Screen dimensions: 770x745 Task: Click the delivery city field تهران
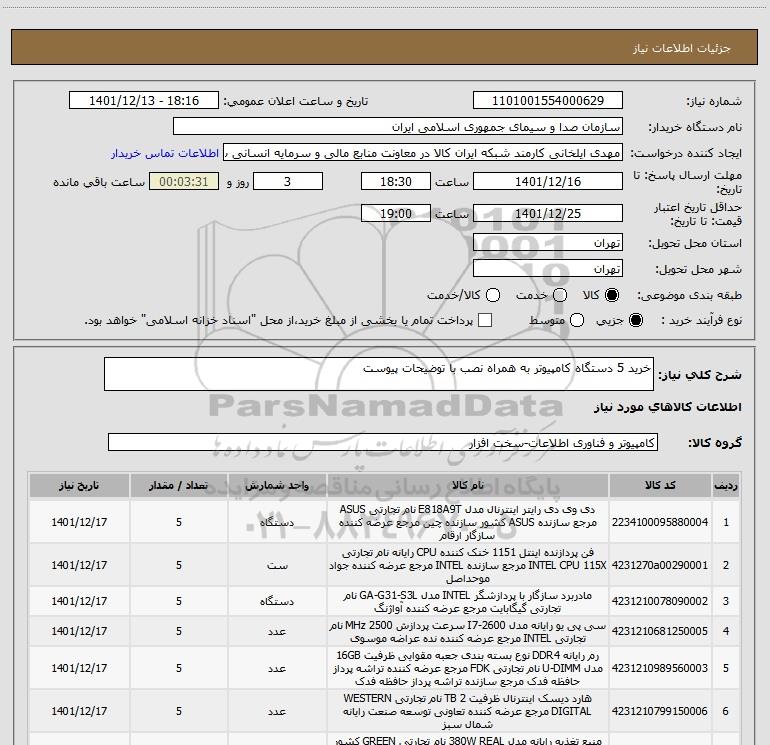tap(548, 269)
